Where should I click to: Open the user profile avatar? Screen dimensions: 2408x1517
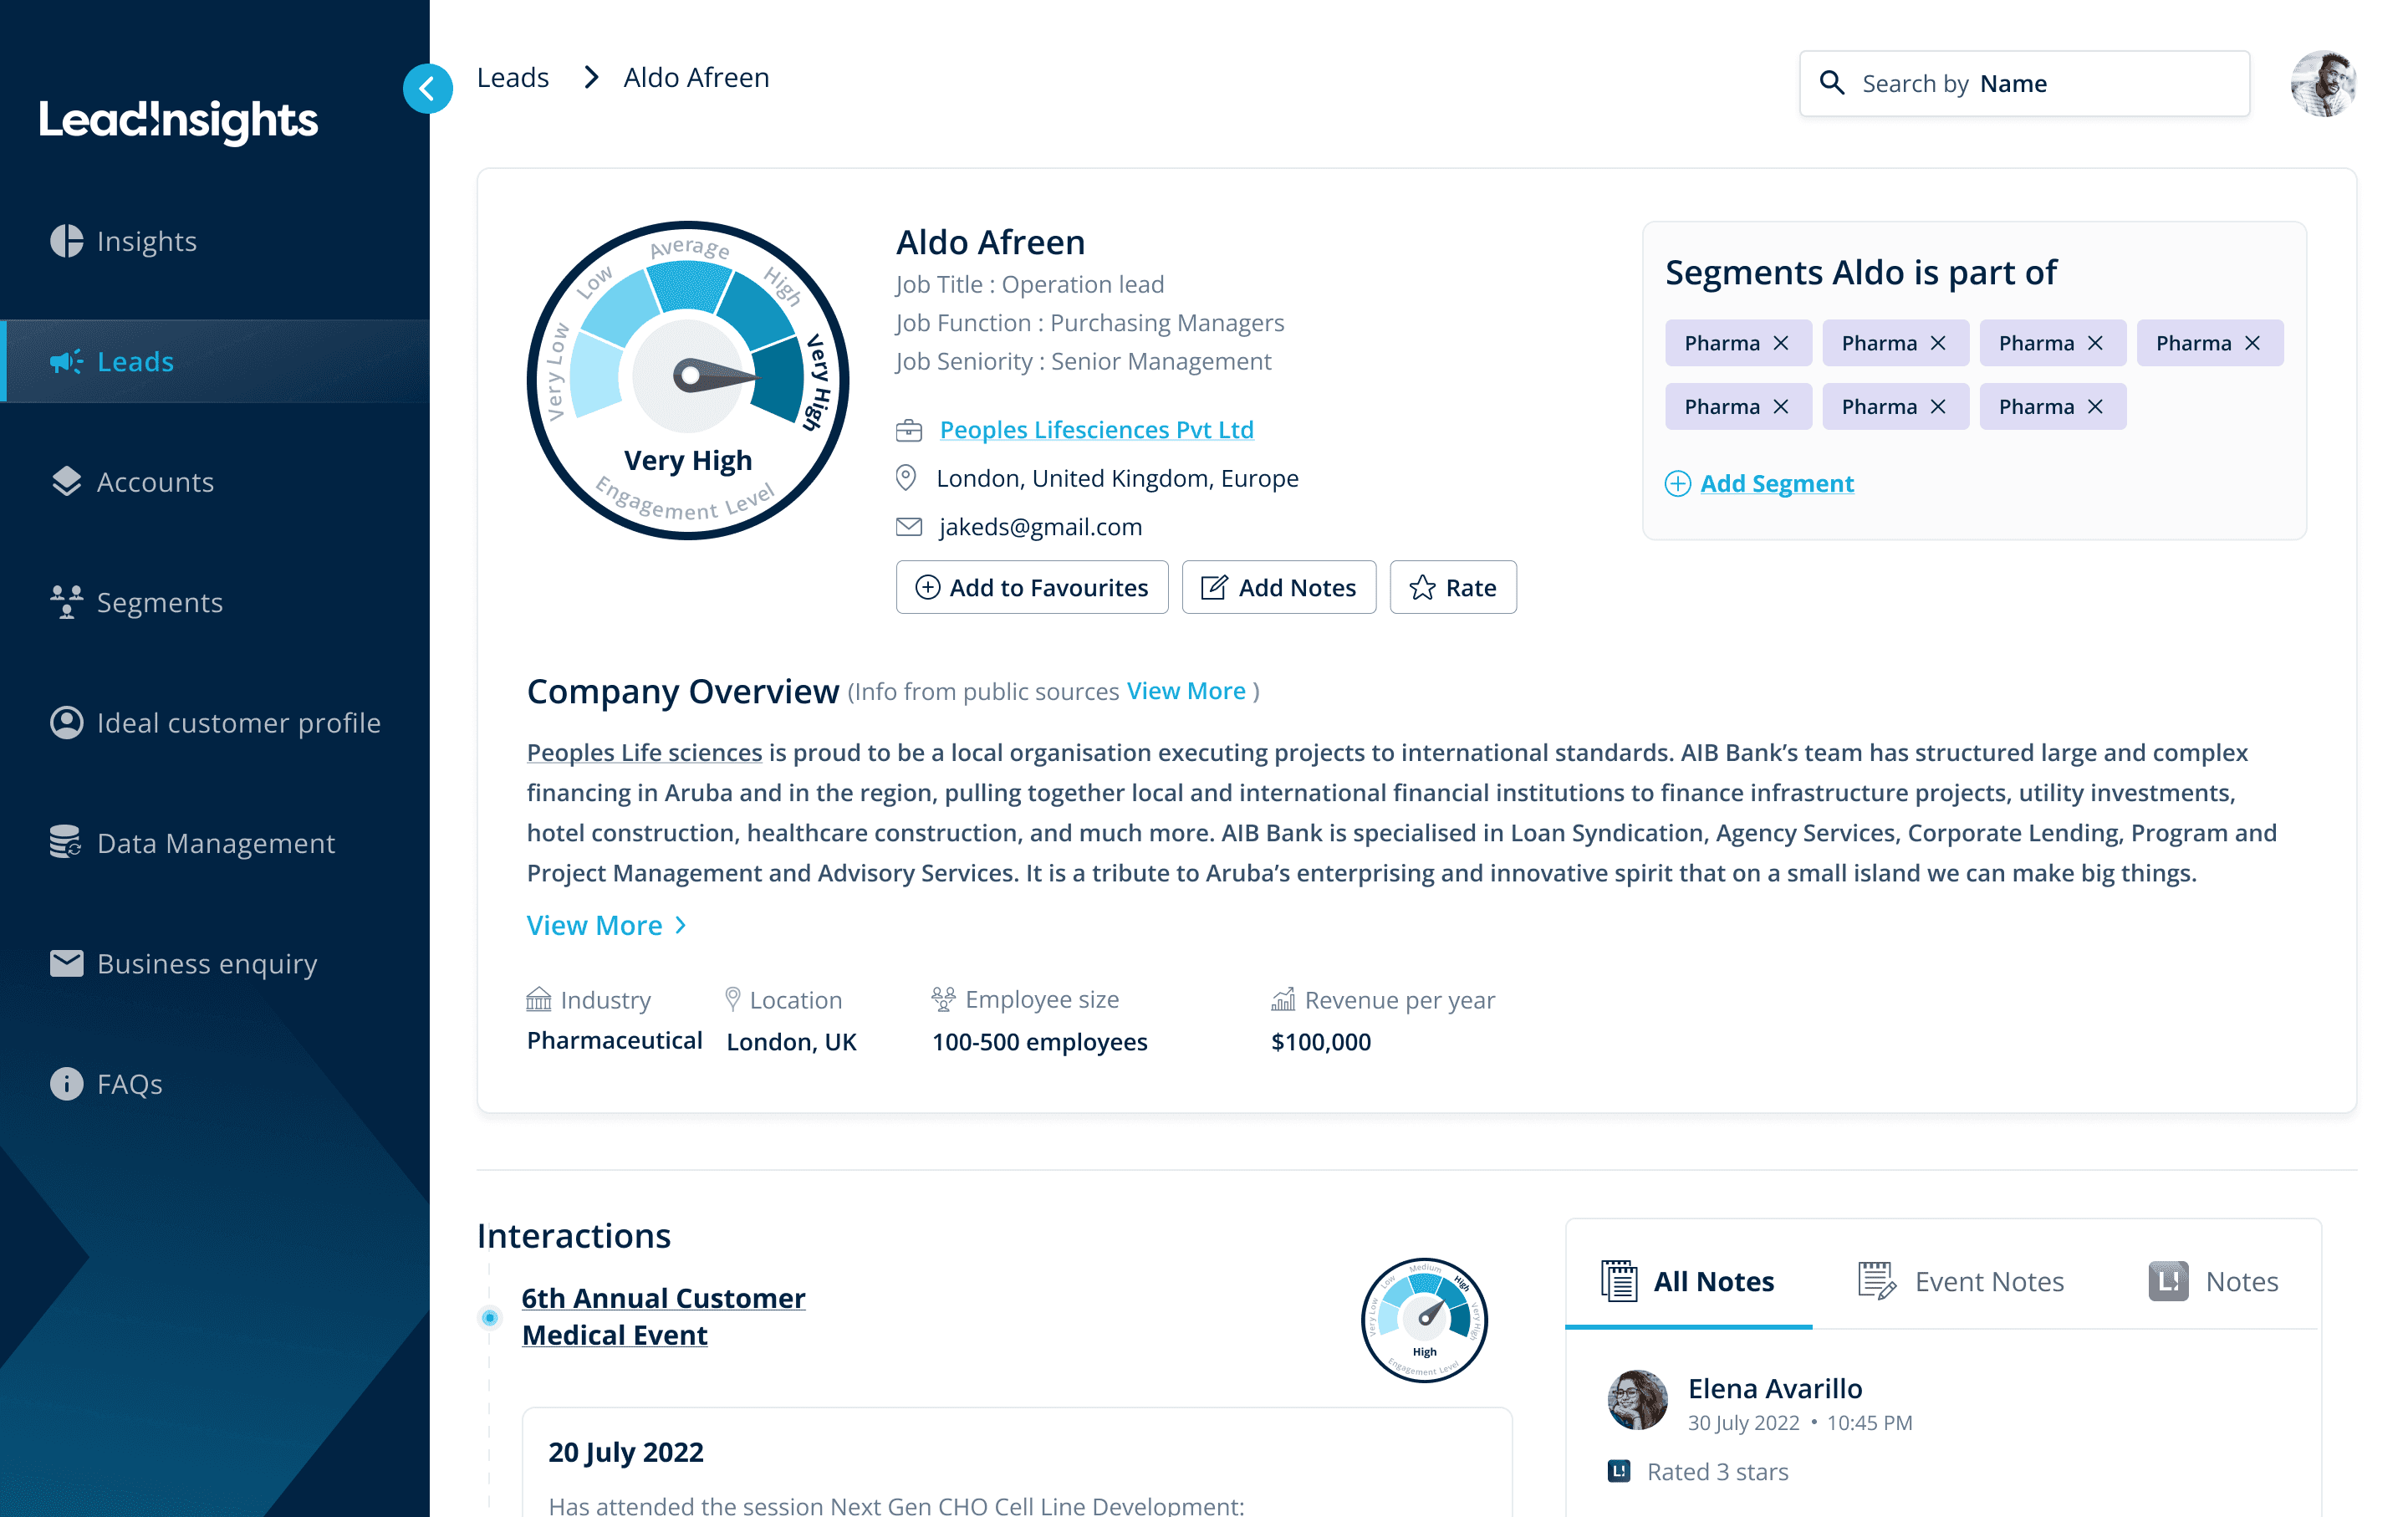[2323, 83]
